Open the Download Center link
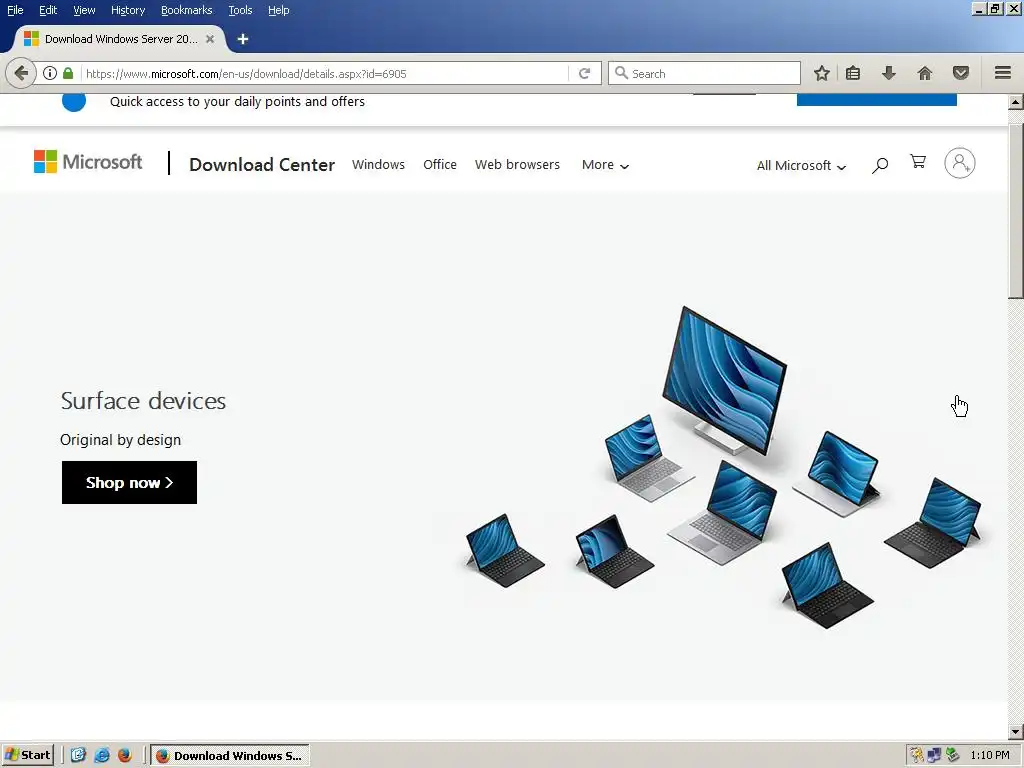The height and width of the screenshot is (768, 1024). point(262,165)
